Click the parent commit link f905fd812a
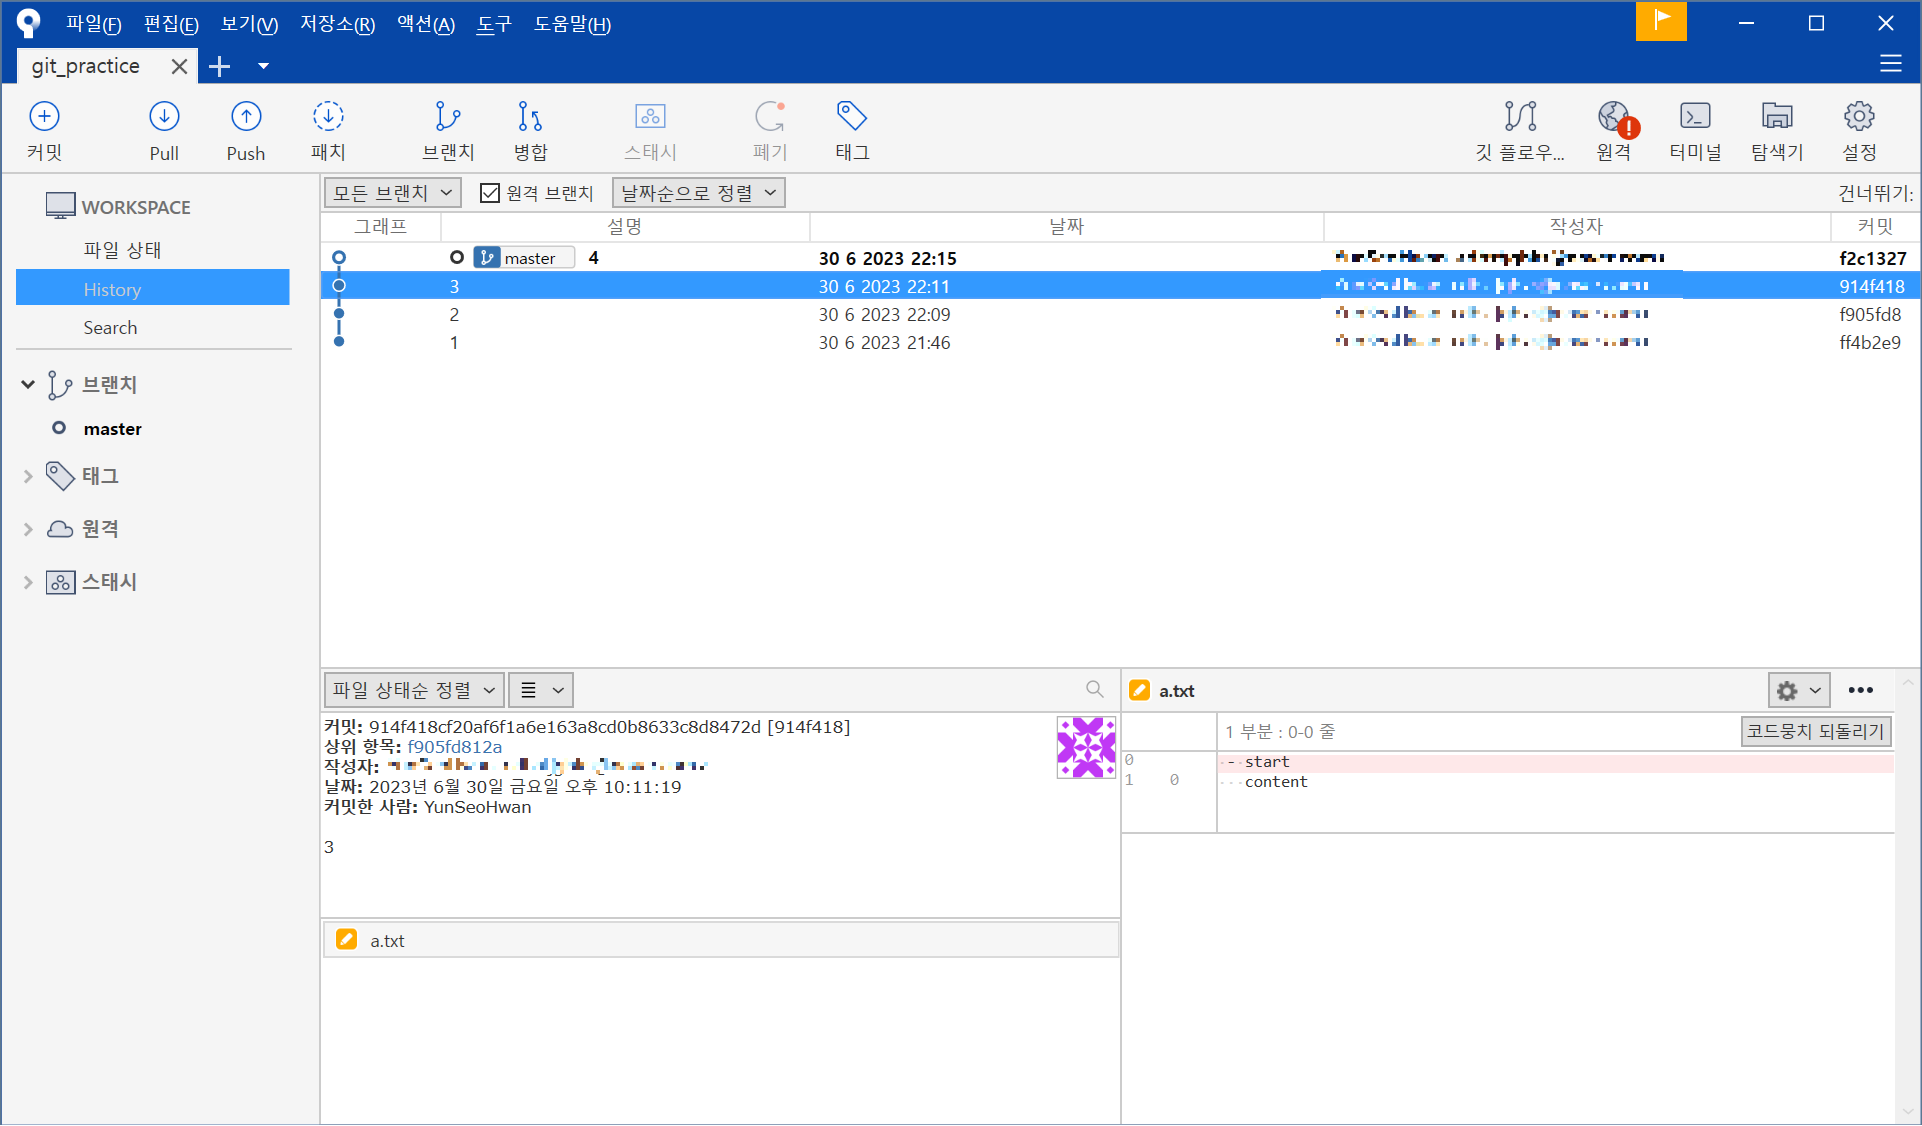The width and height of the screenshot is (1922, 1126). (x=455, y=747)
